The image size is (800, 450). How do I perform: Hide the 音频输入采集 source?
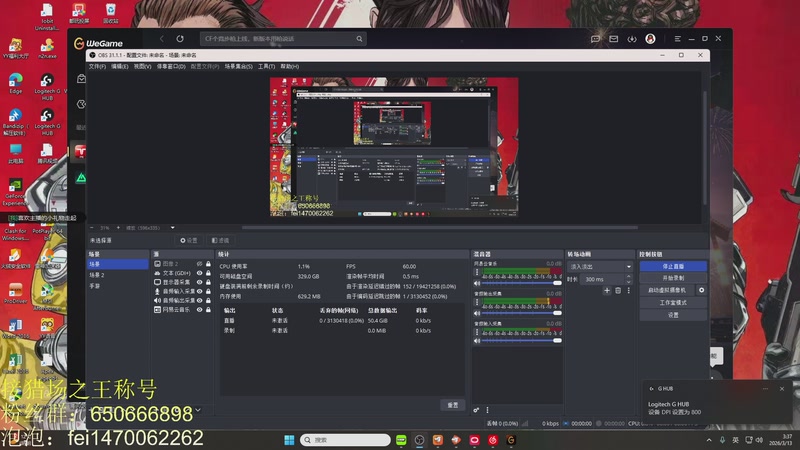tap(199, 291)
